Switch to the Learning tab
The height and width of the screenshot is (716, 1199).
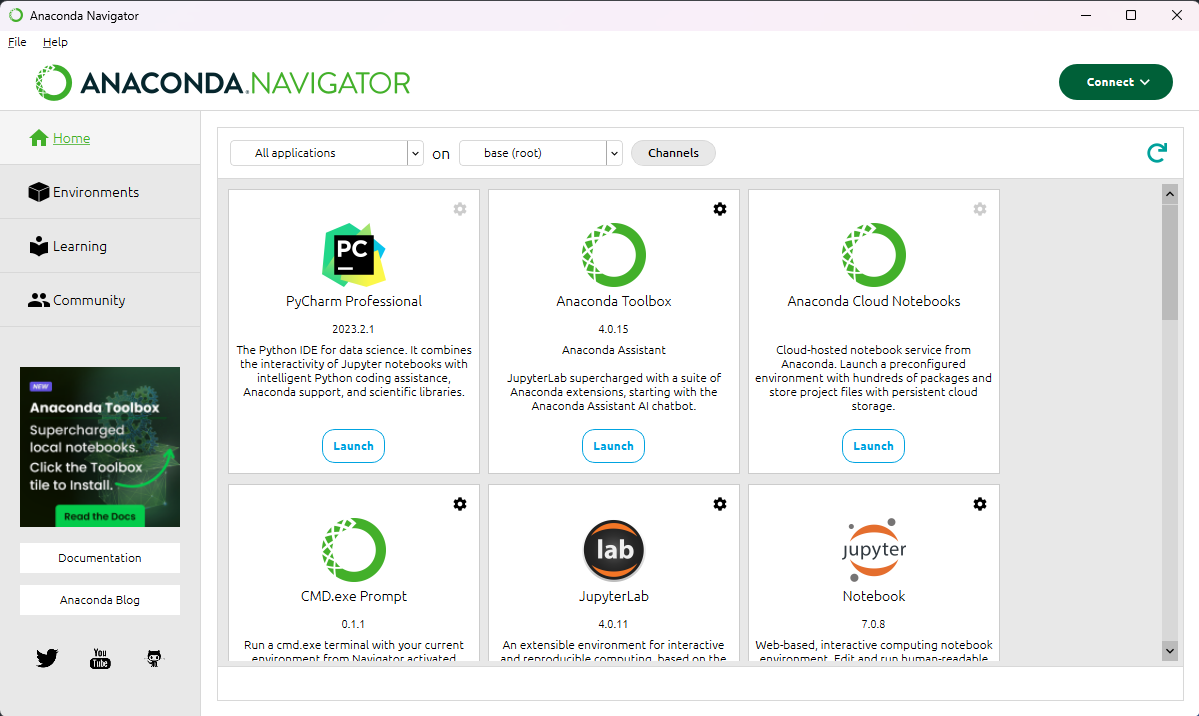[x=100, y=246]
